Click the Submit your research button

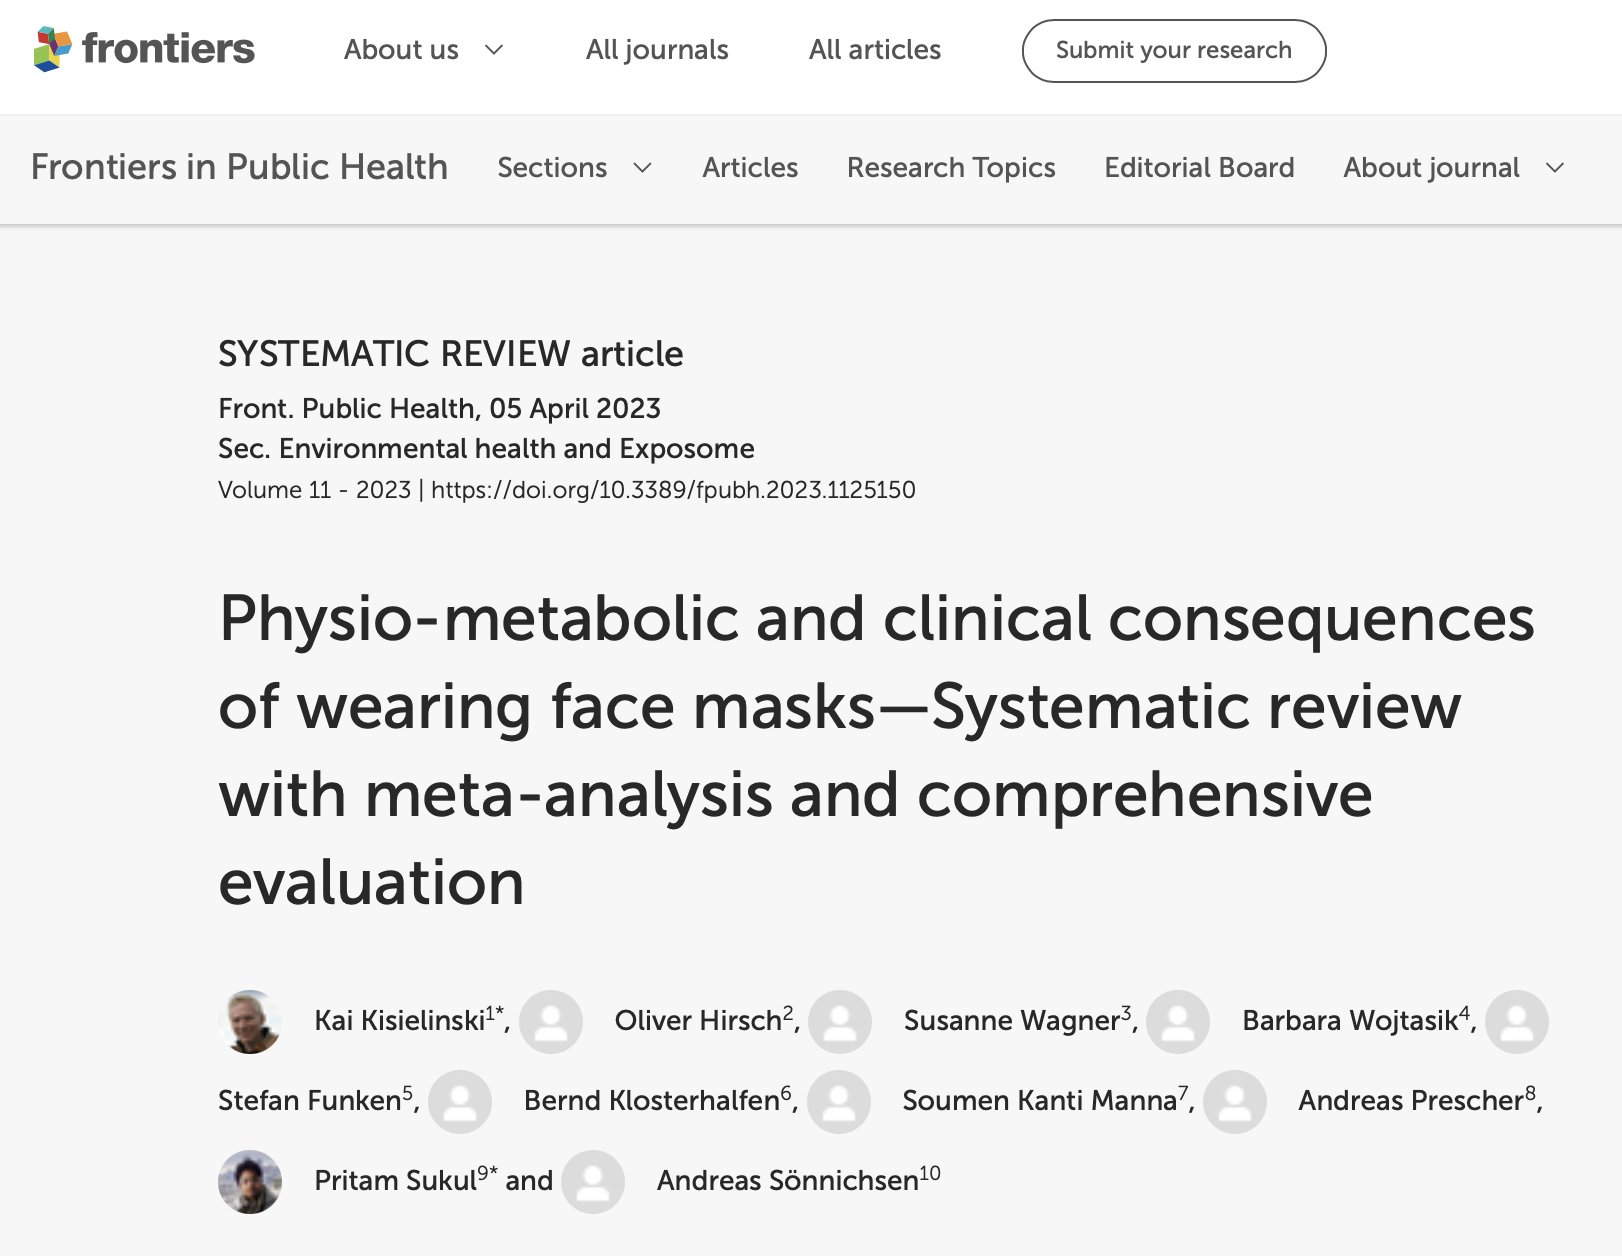pos(1174,51)
